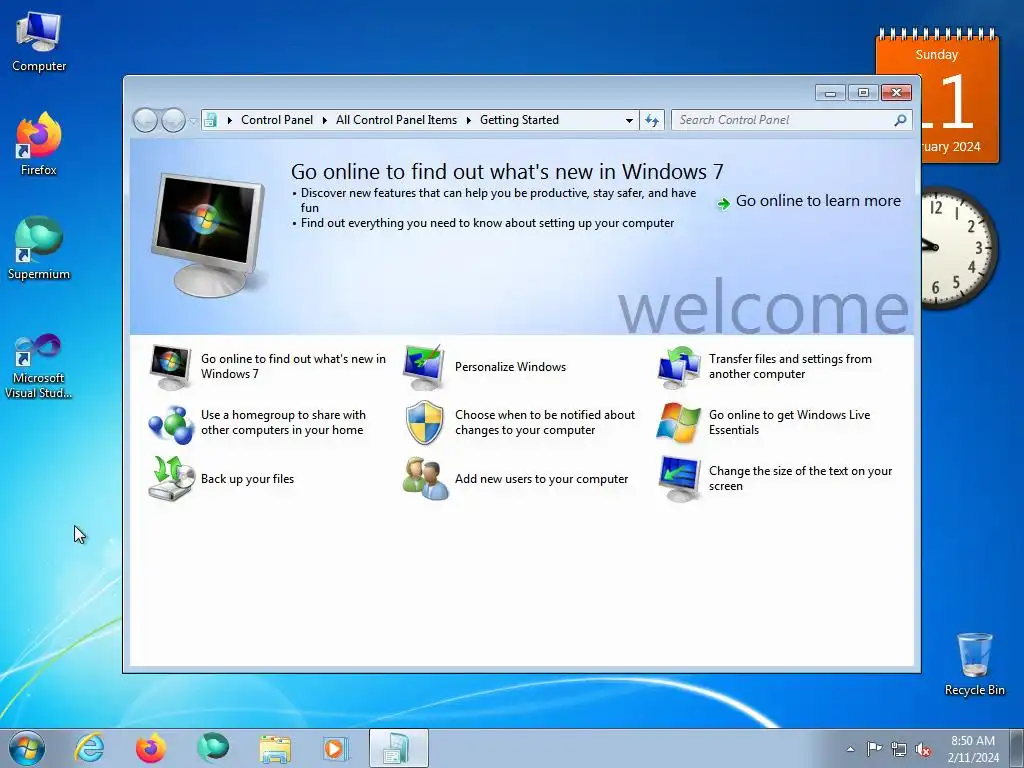
Task: Click the Forward navigation button
Action: click(173, 120)
